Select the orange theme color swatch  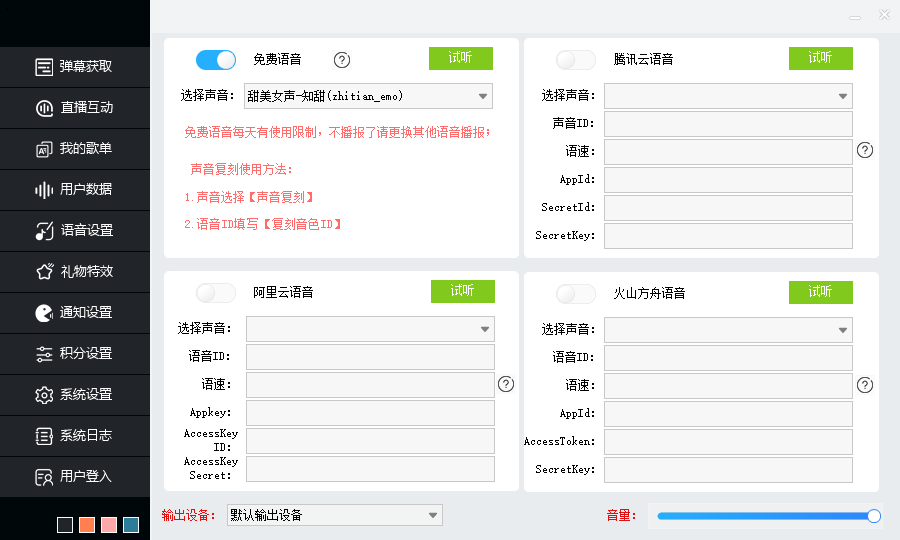[87, 525]
